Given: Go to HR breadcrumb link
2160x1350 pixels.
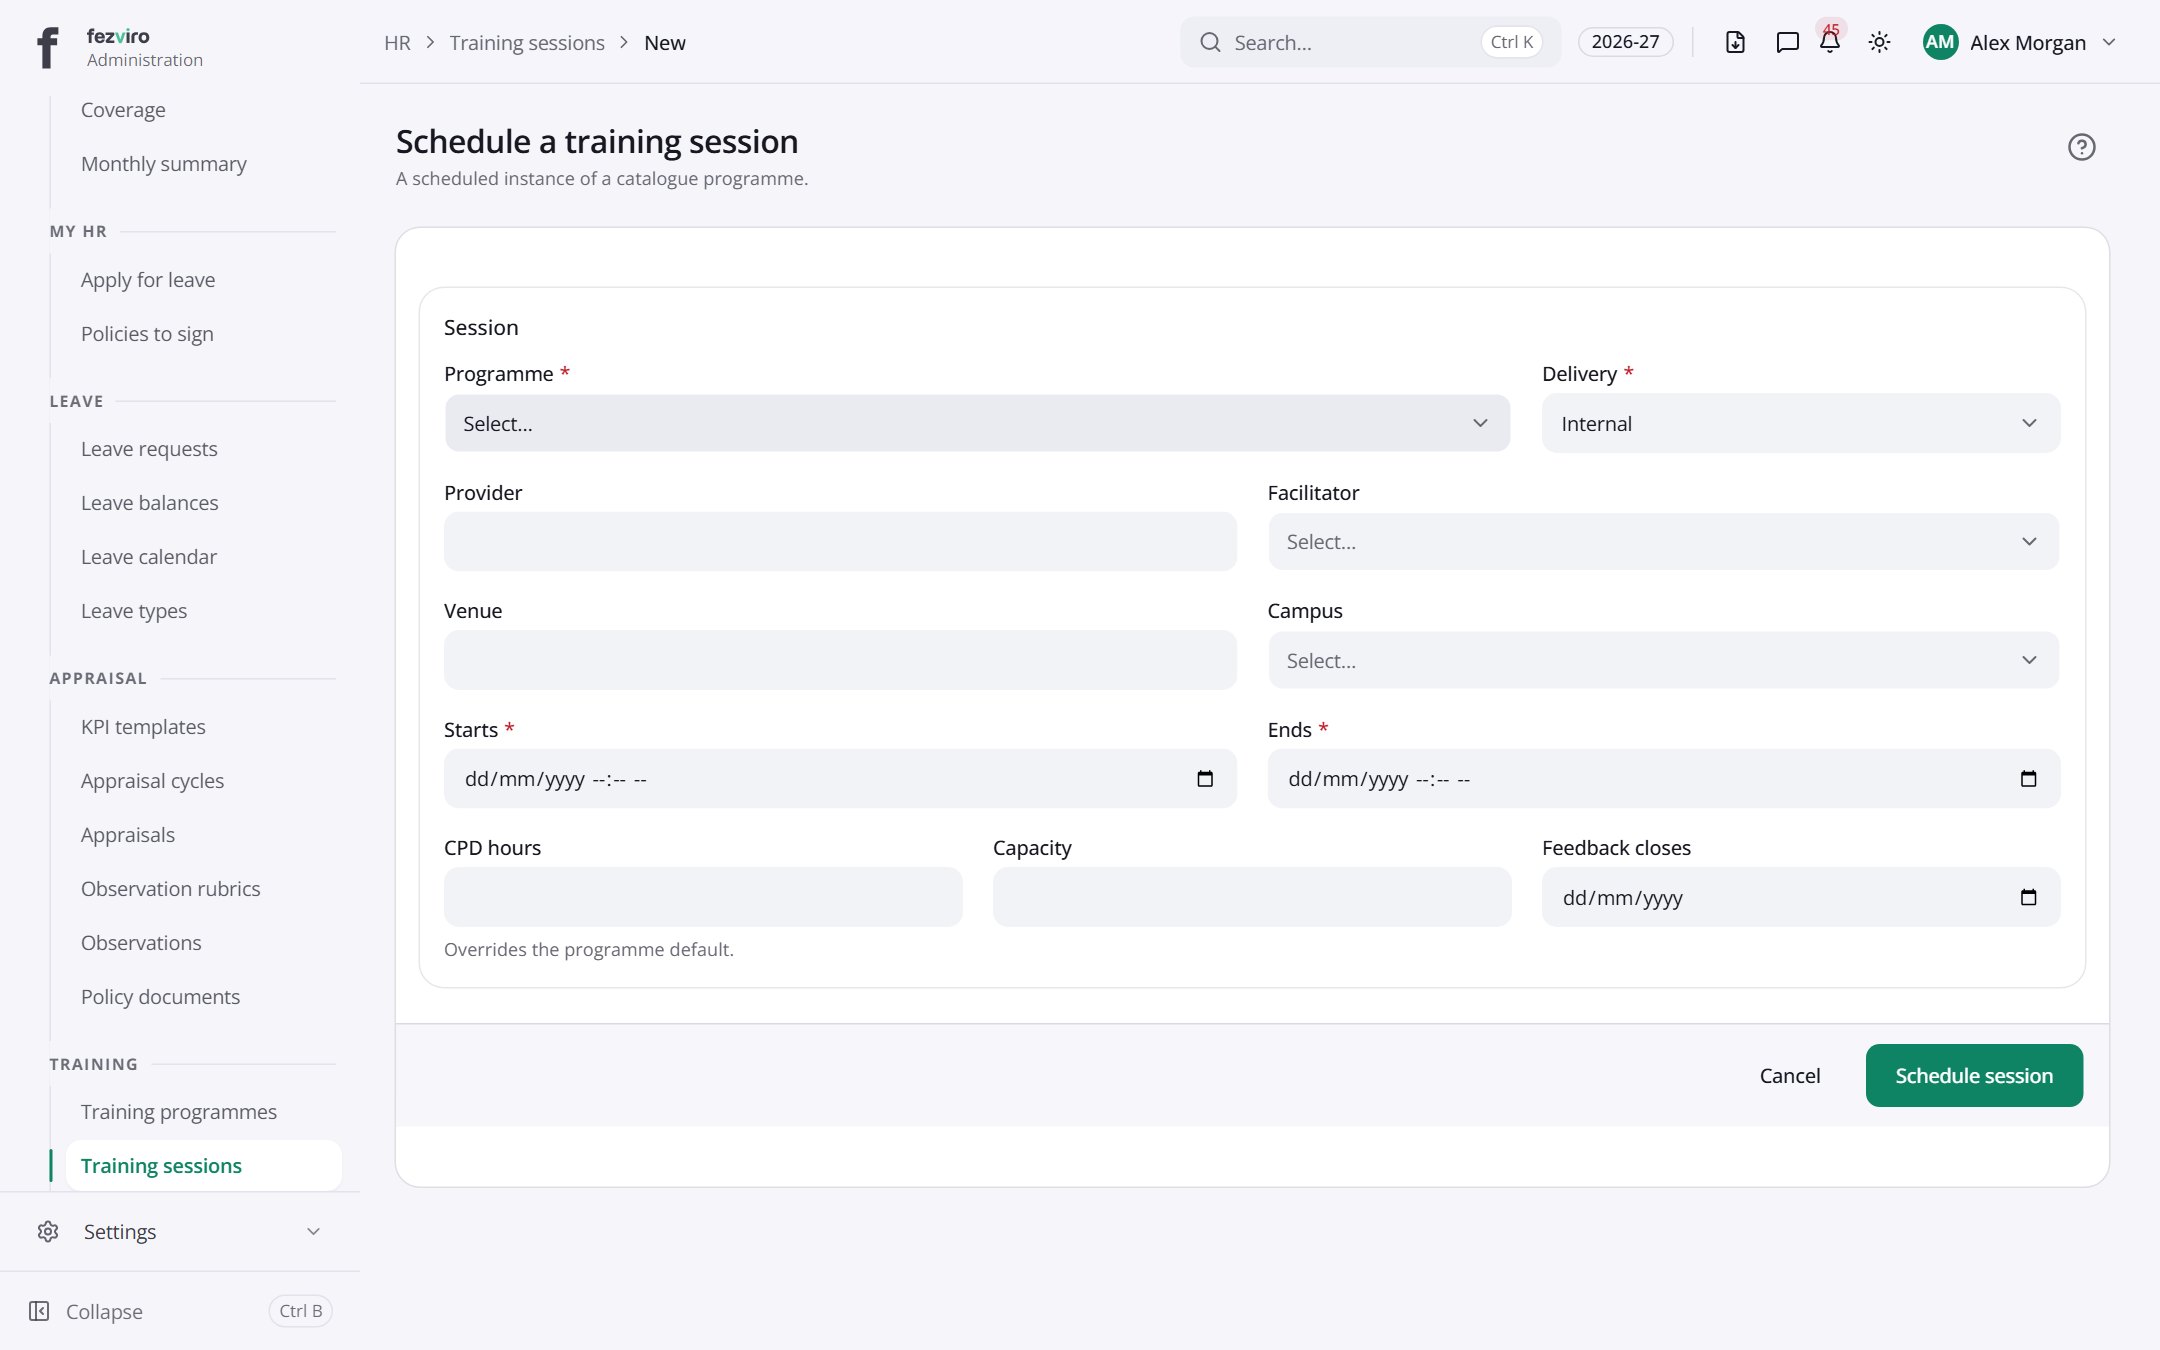Looking at the screenshot, I should pos(397,42).
